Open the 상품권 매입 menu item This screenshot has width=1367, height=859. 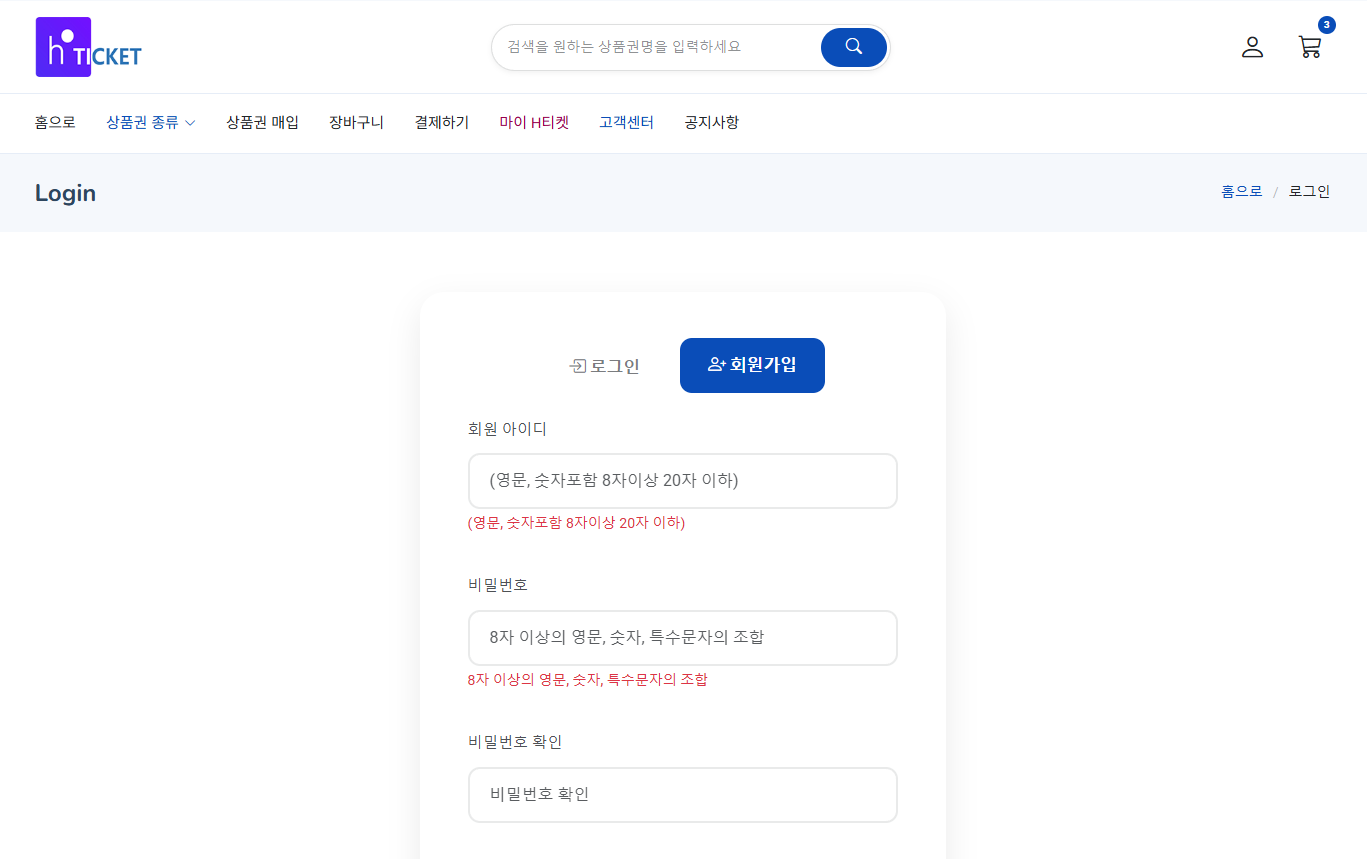coord(262,123)
